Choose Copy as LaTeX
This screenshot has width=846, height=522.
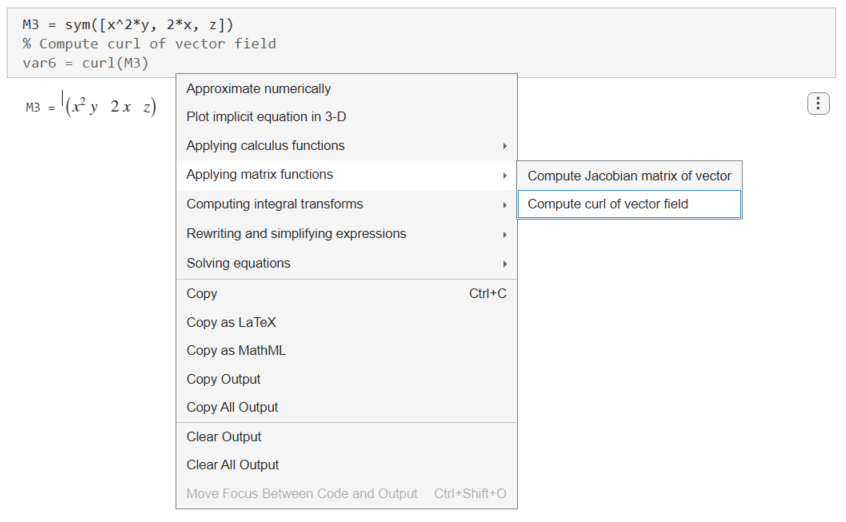tap(231, 323)
